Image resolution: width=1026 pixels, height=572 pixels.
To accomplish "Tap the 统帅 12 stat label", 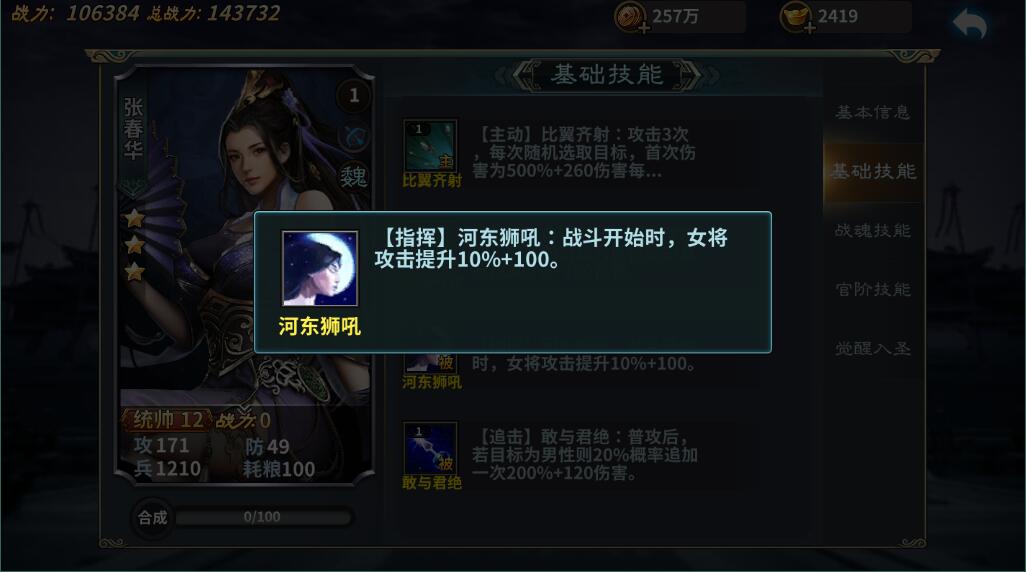I will tap(168, 420).
